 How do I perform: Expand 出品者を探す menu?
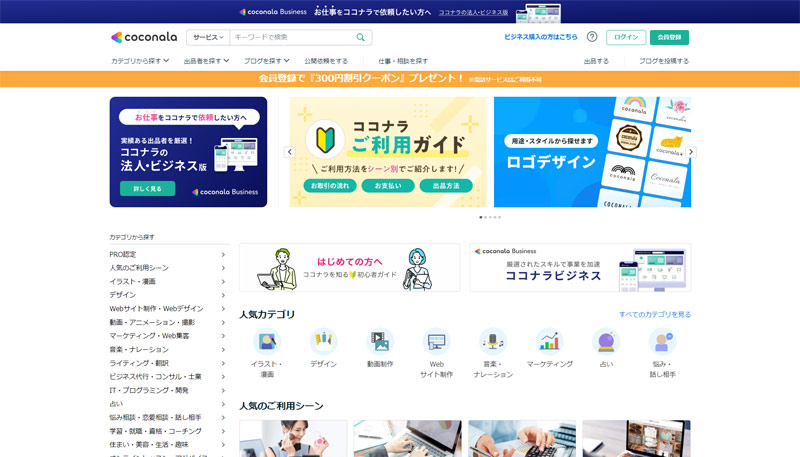pos(206,61)
